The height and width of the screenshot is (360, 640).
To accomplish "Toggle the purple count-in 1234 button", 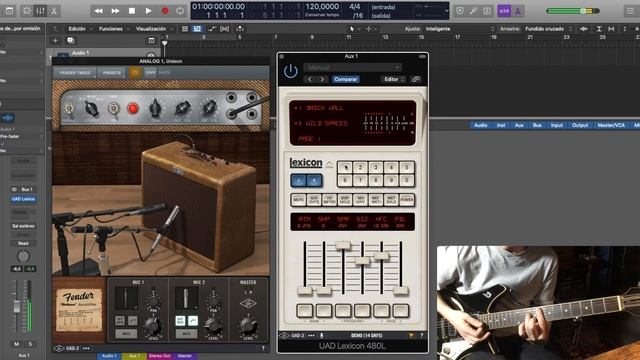I will [x=504, y=11].
